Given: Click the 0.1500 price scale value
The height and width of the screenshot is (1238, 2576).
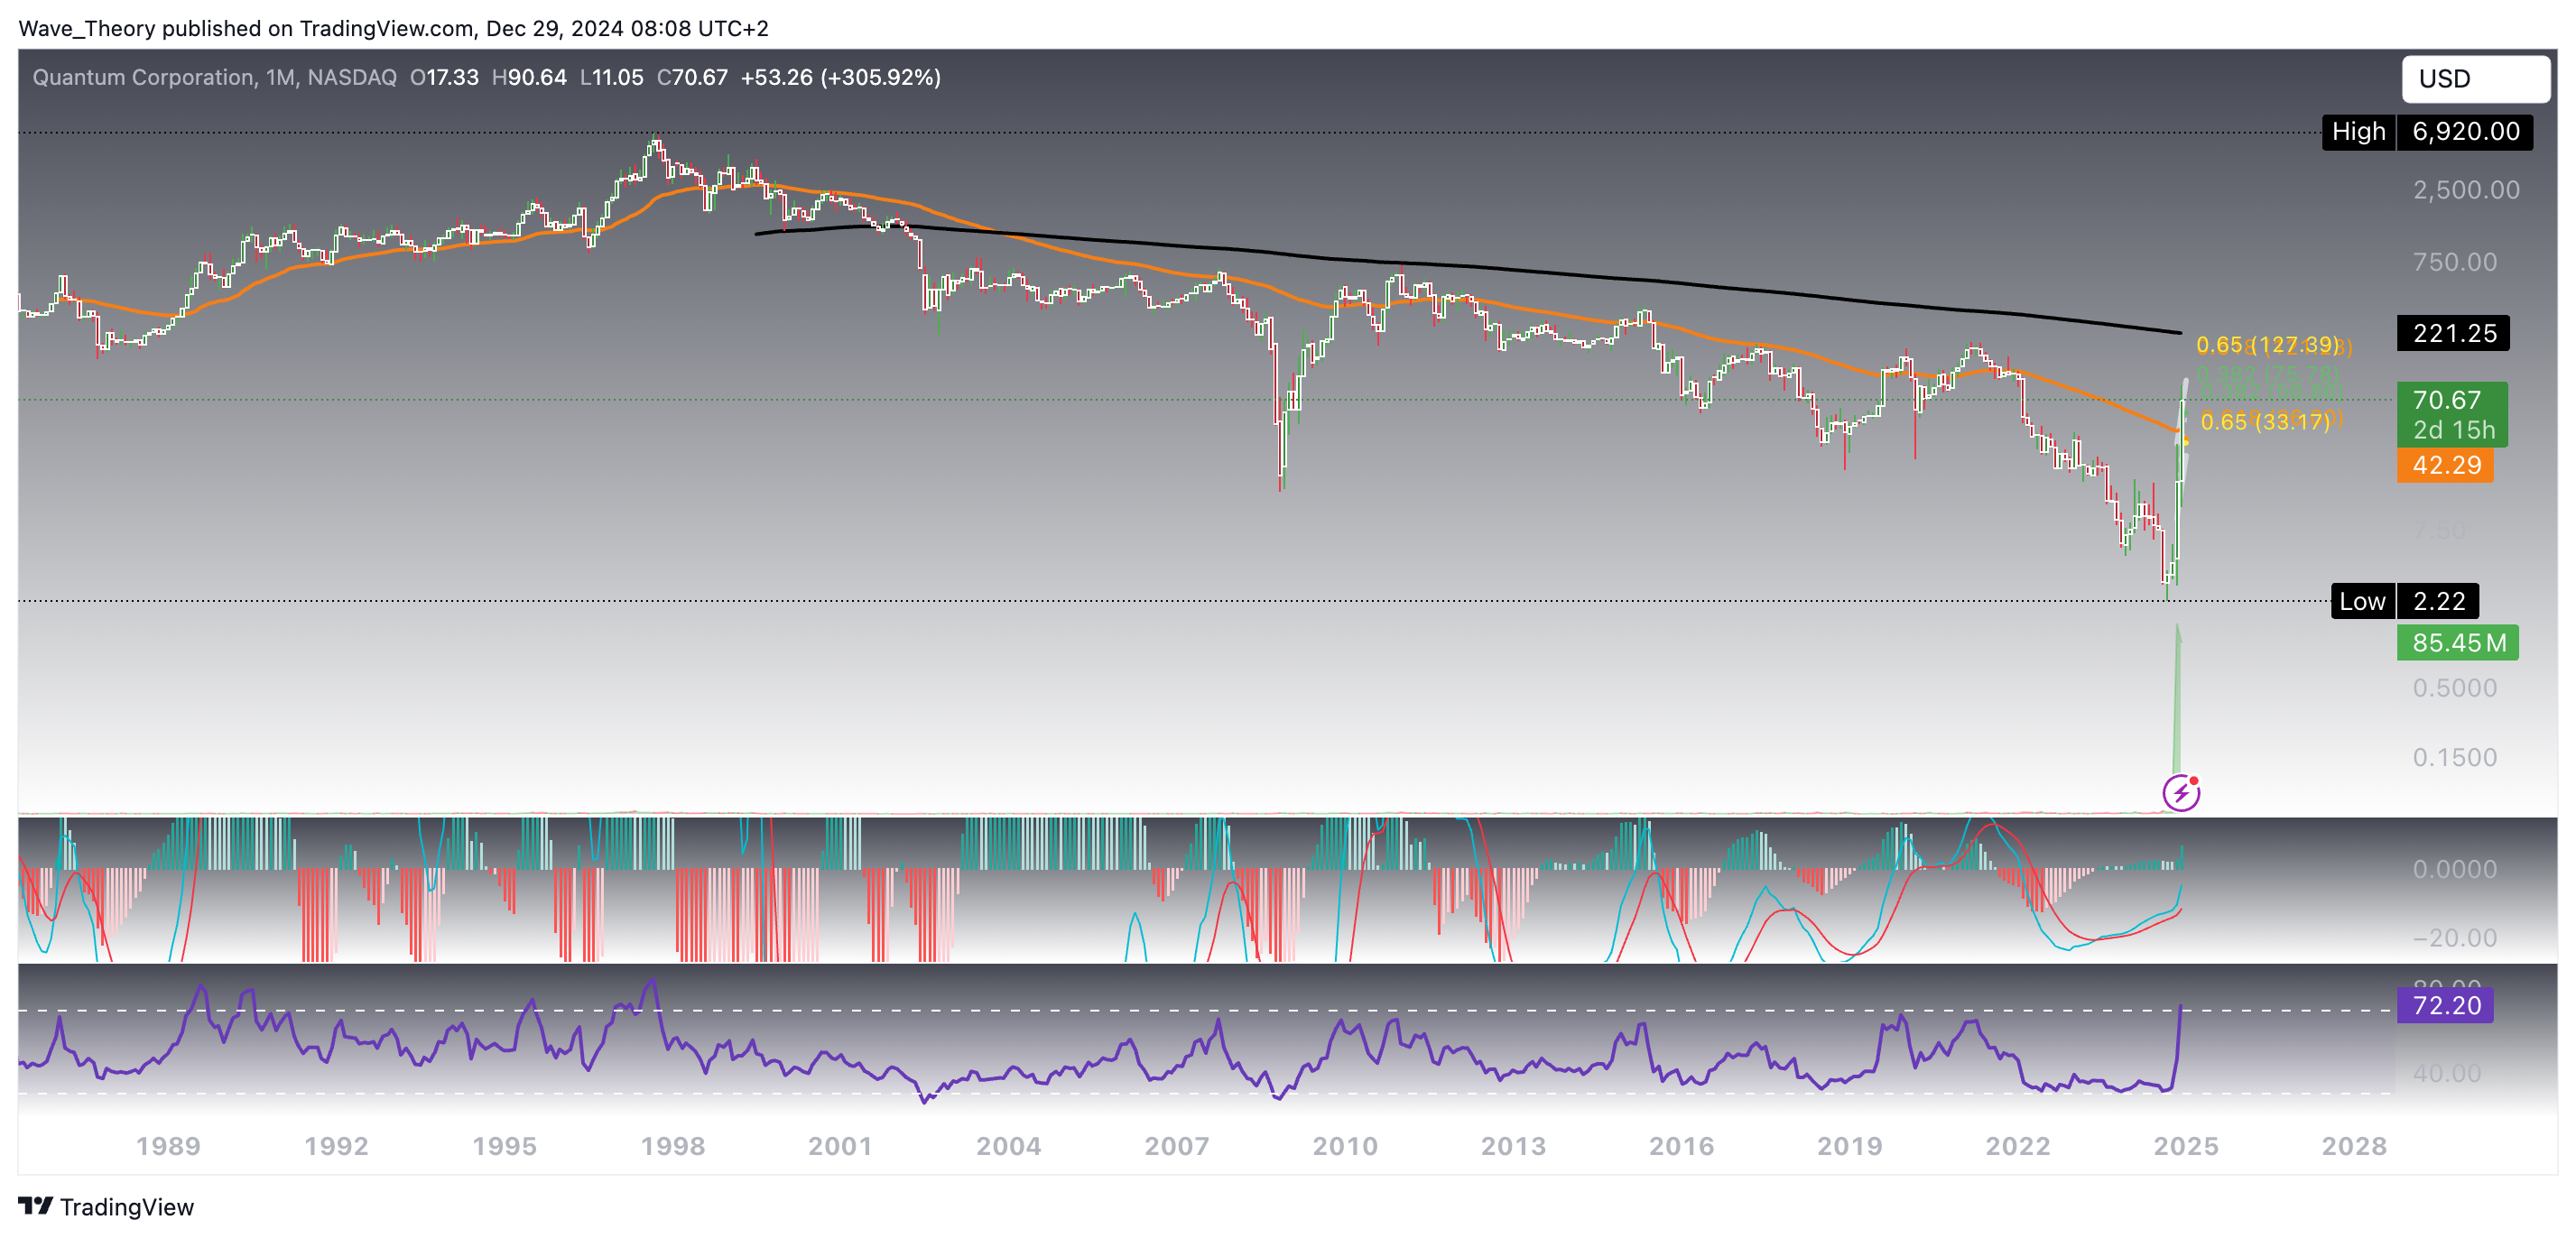Looking at the screenshot, I should pos(2455,757).
